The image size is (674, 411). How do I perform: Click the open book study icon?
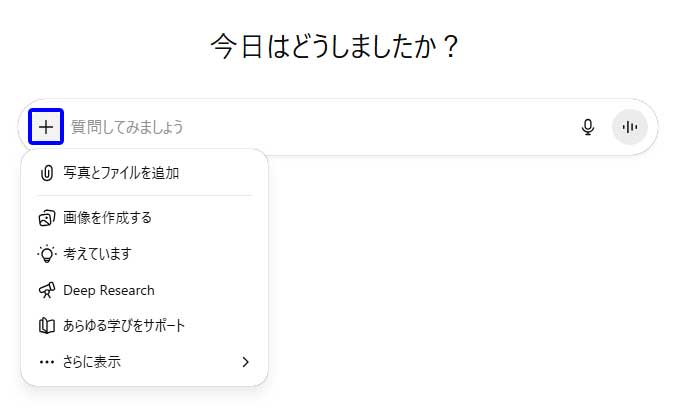click(x=46, y=326)
